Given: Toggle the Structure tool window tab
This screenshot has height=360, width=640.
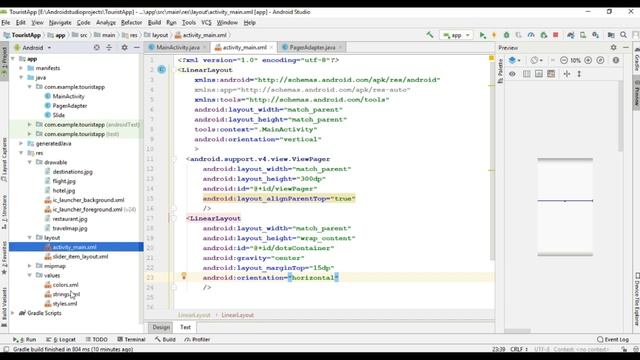Looking at the screenshot, I should click(x=4, y=212).
